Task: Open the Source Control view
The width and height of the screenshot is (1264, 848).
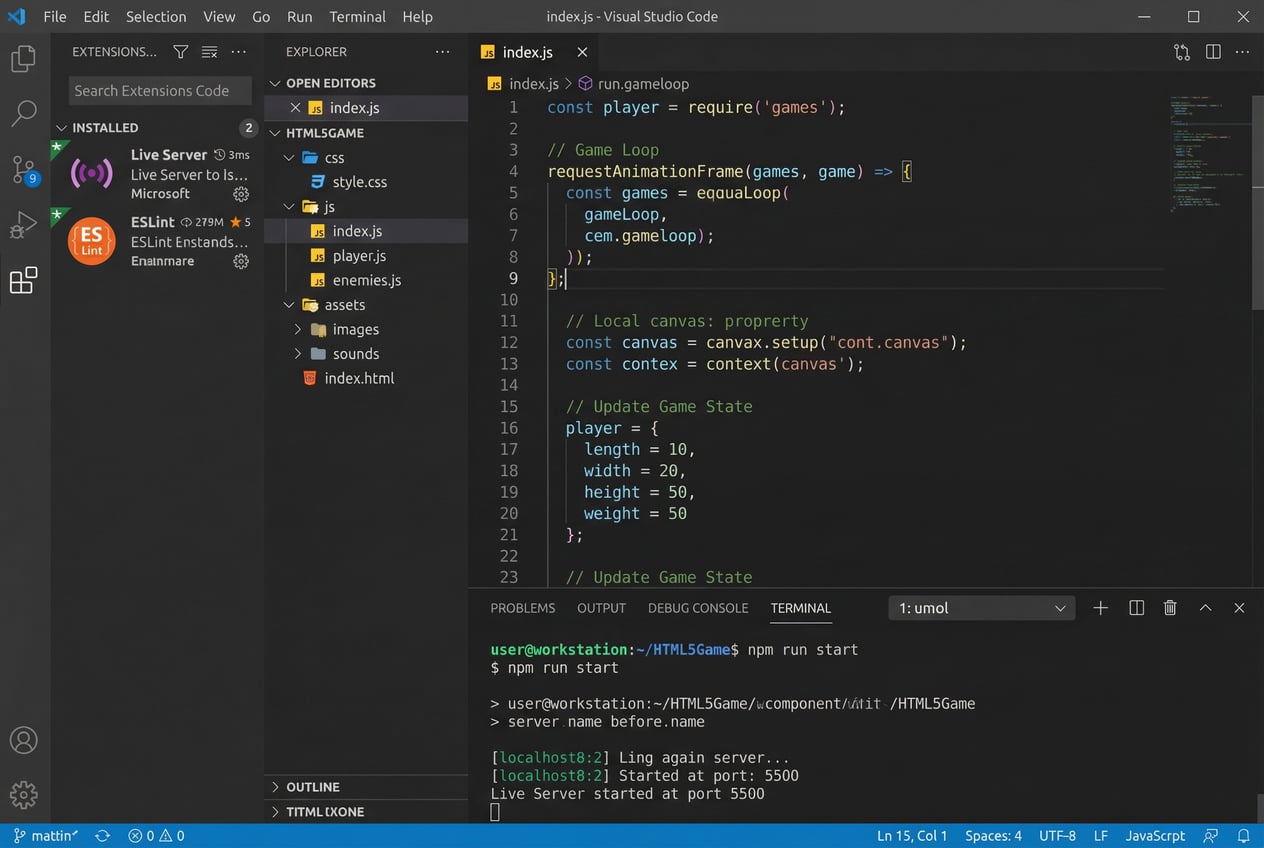Action: (x=24, y=169)
